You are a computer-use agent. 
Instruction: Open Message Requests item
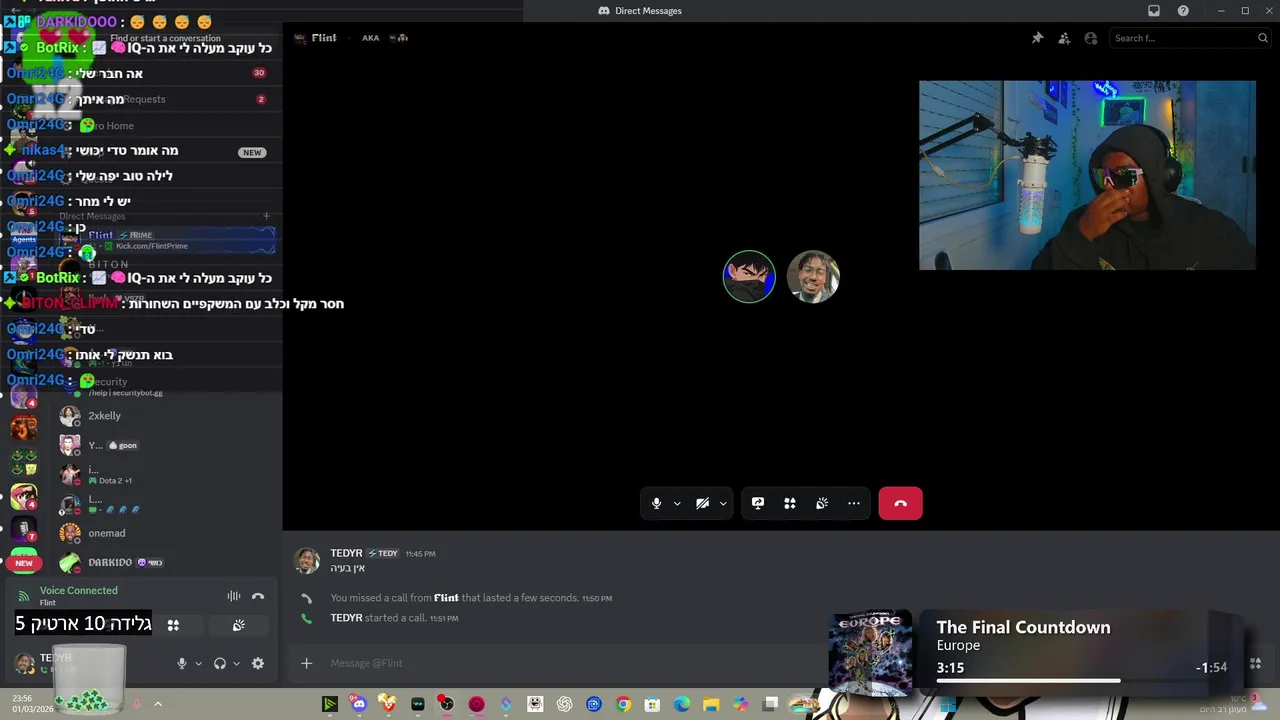pos(165,99)
